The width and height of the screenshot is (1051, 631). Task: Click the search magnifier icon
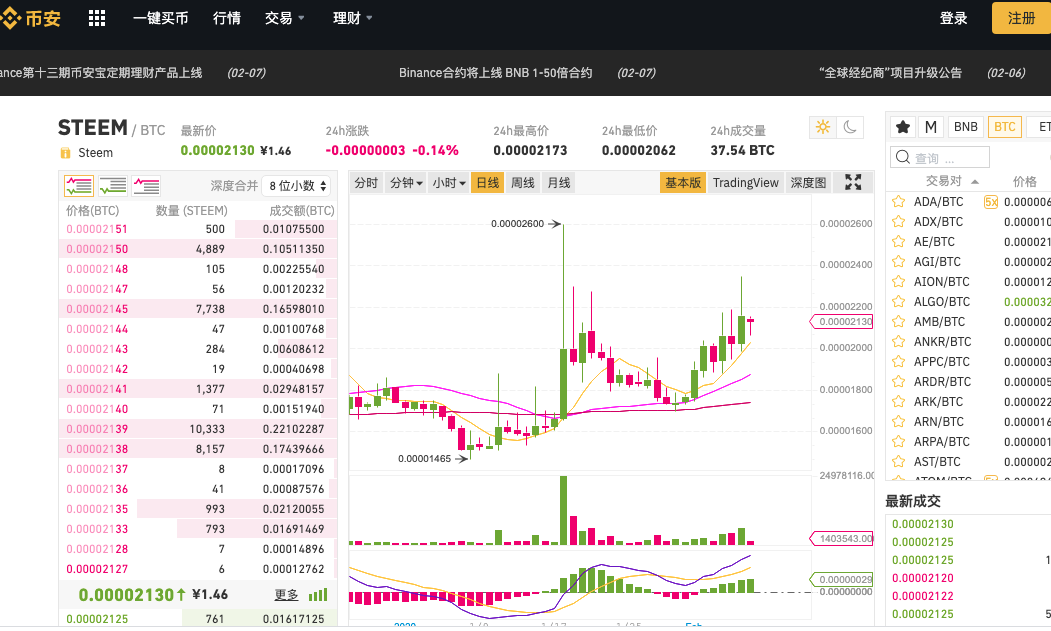(x=903, y=157)
